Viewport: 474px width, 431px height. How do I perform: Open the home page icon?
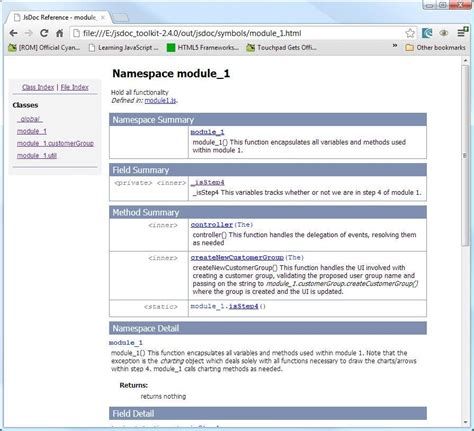pos(59,33)
